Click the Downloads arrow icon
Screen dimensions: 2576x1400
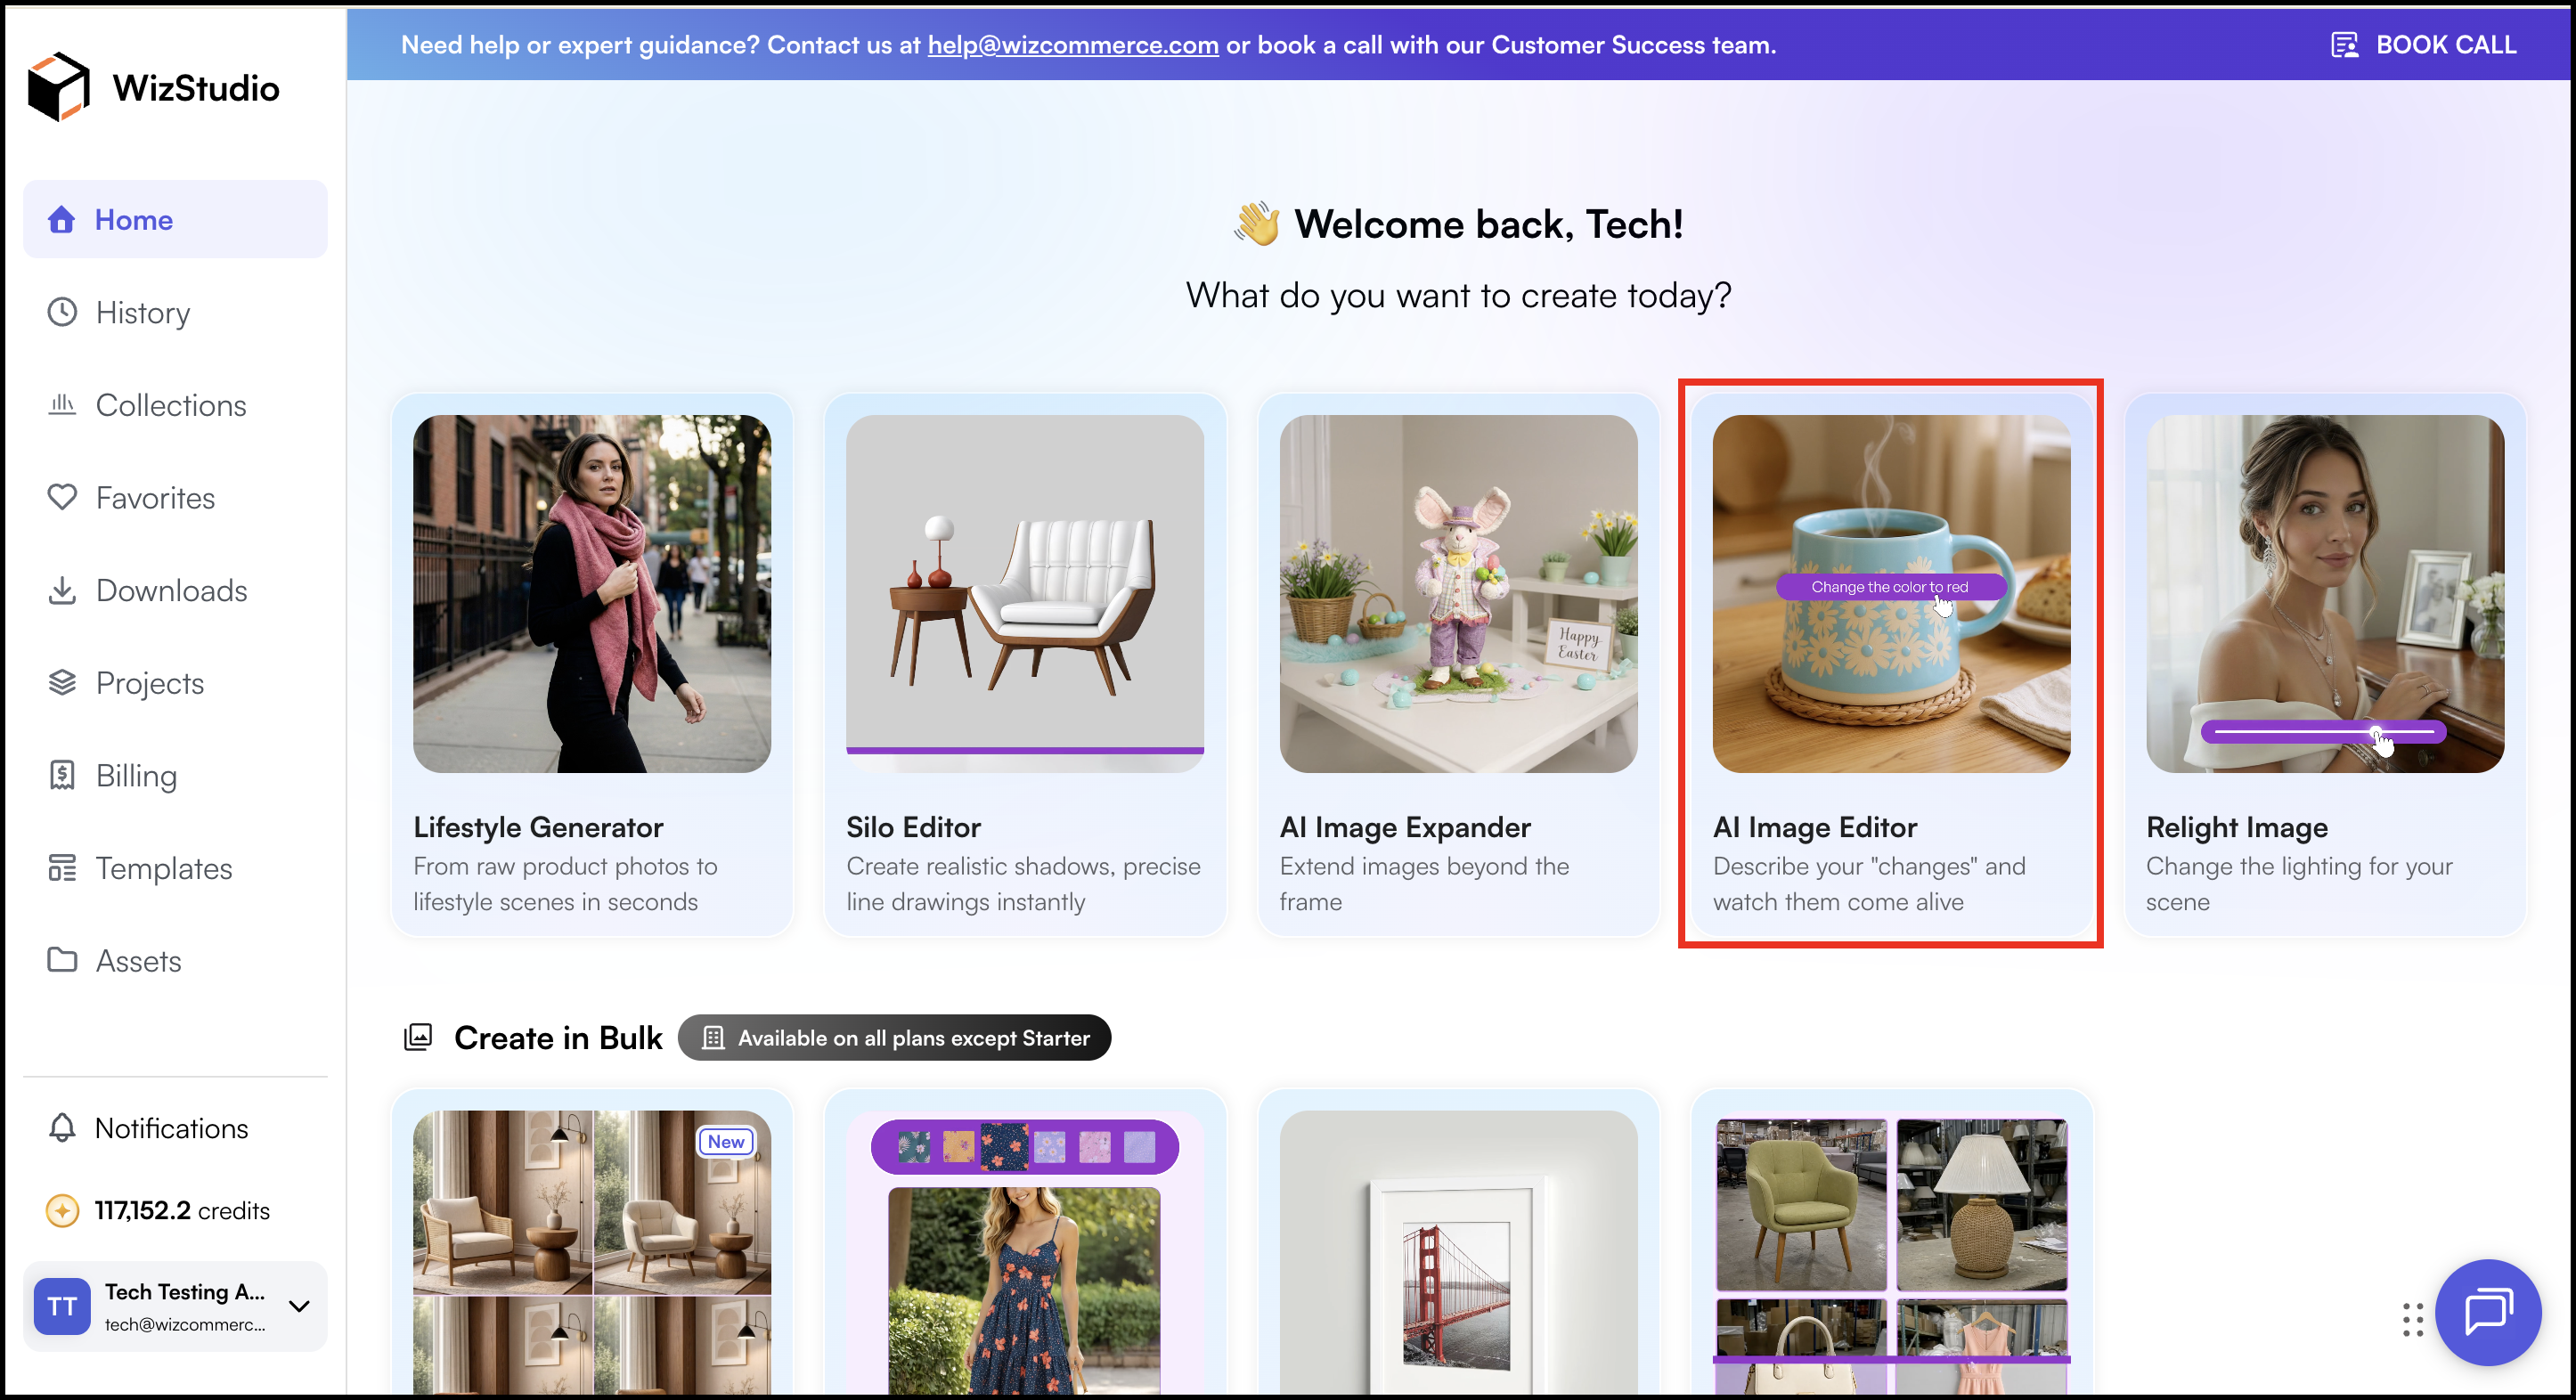[x=62, y=590]
